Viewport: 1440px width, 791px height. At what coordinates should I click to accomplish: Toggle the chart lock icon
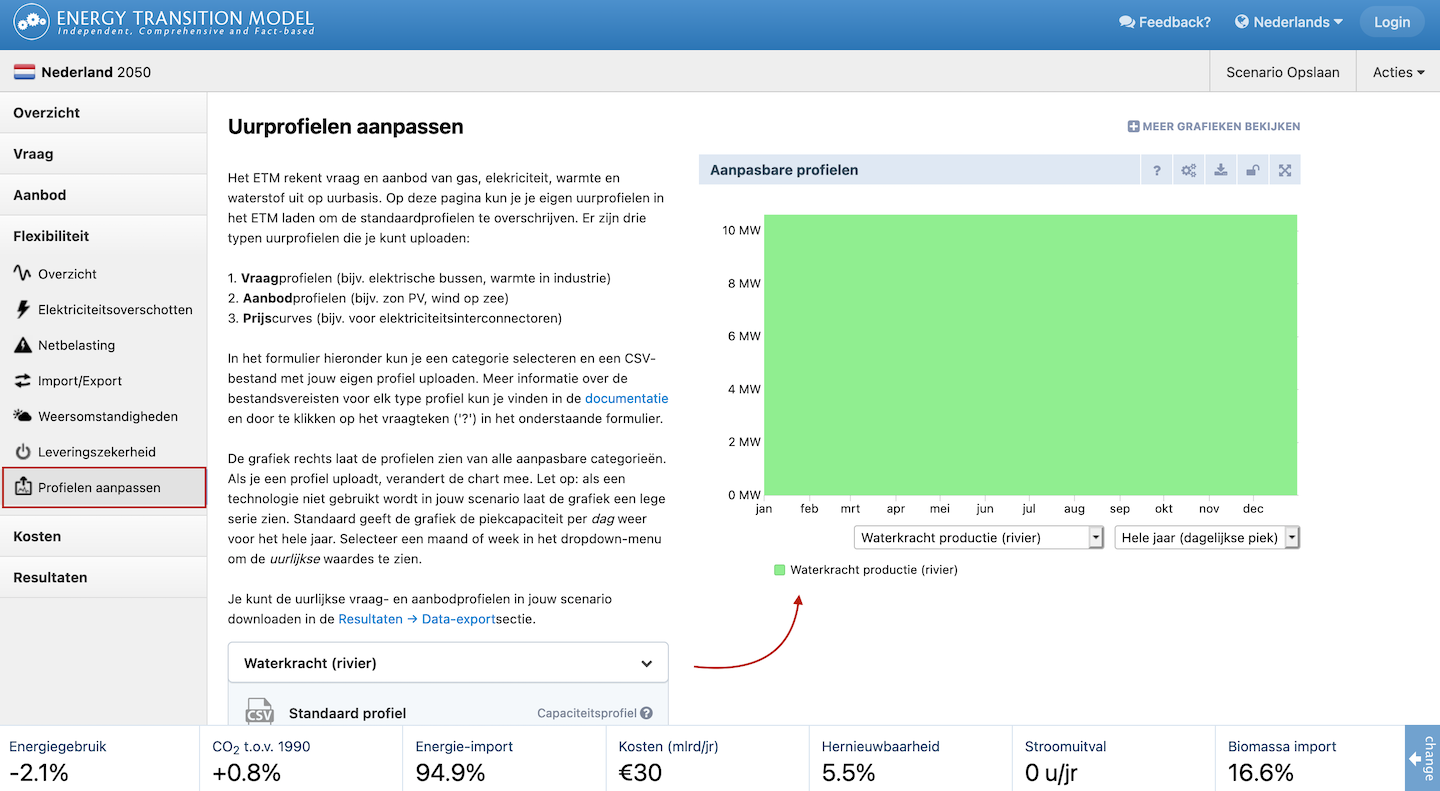tap(1253, 170)
